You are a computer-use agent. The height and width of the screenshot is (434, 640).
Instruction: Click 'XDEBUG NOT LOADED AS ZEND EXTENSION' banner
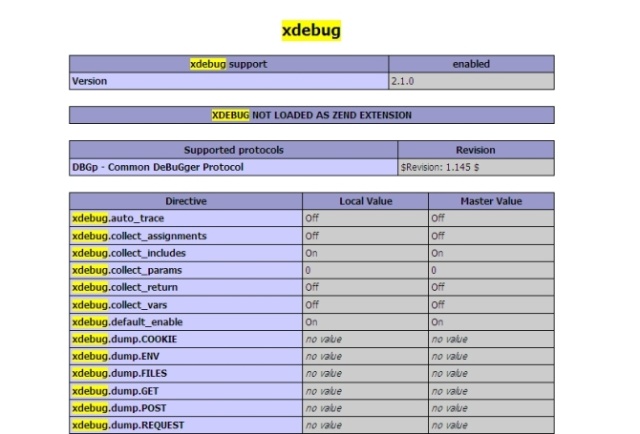312,115
